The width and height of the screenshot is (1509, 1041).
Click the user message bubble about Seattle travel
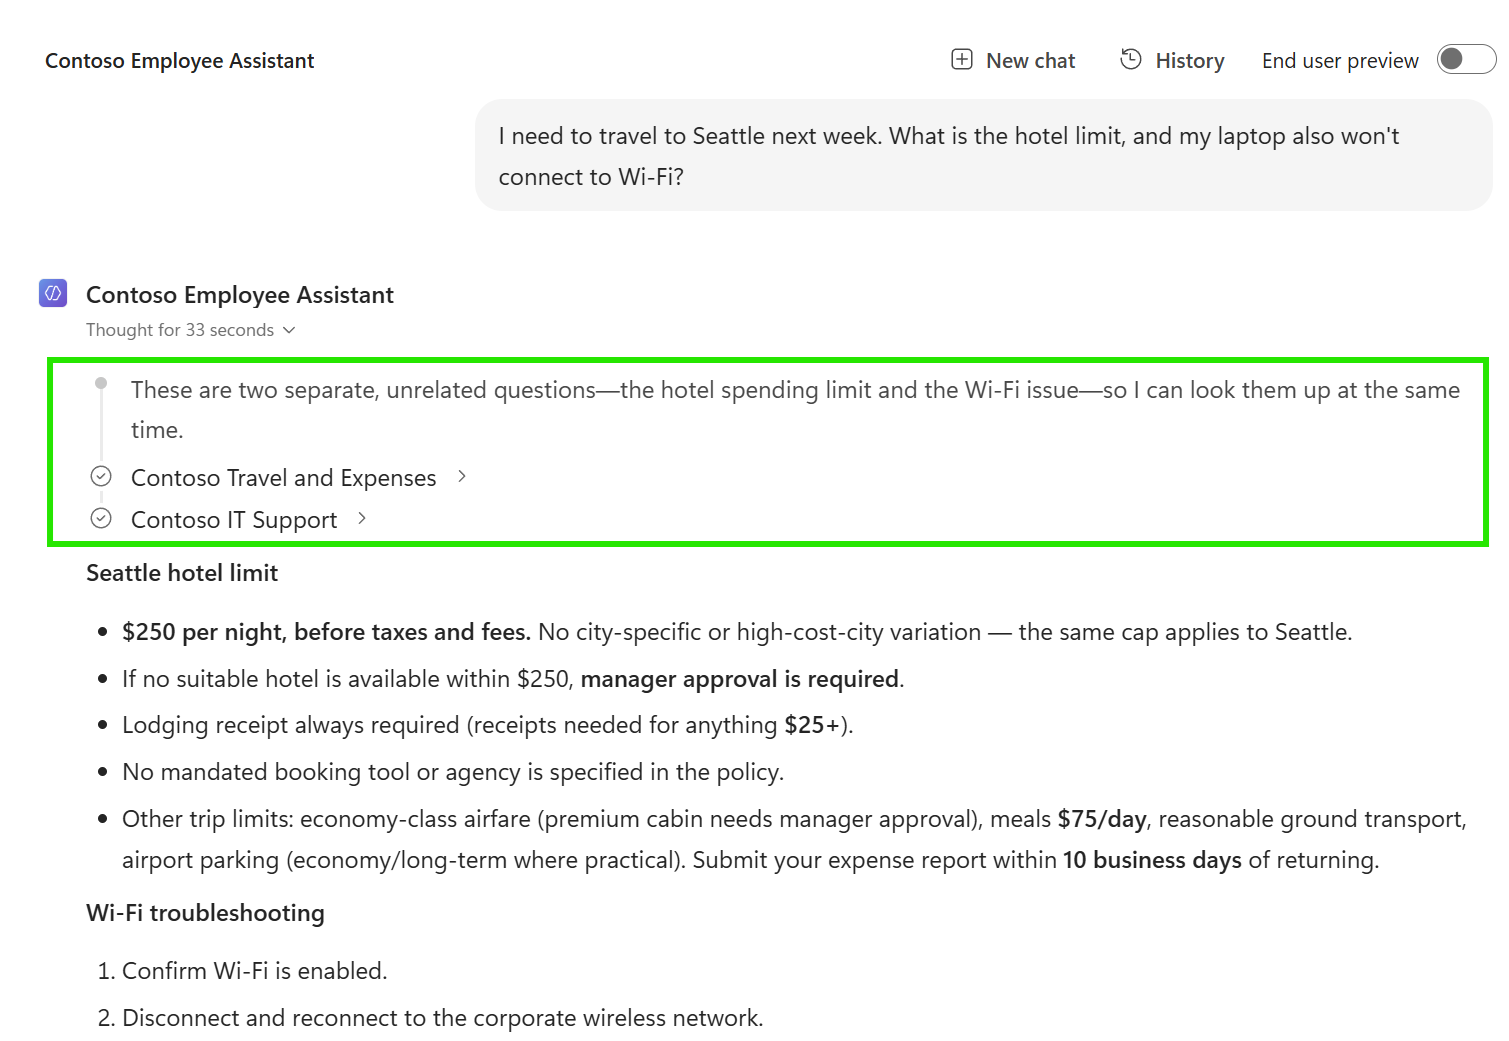[984, 155]
